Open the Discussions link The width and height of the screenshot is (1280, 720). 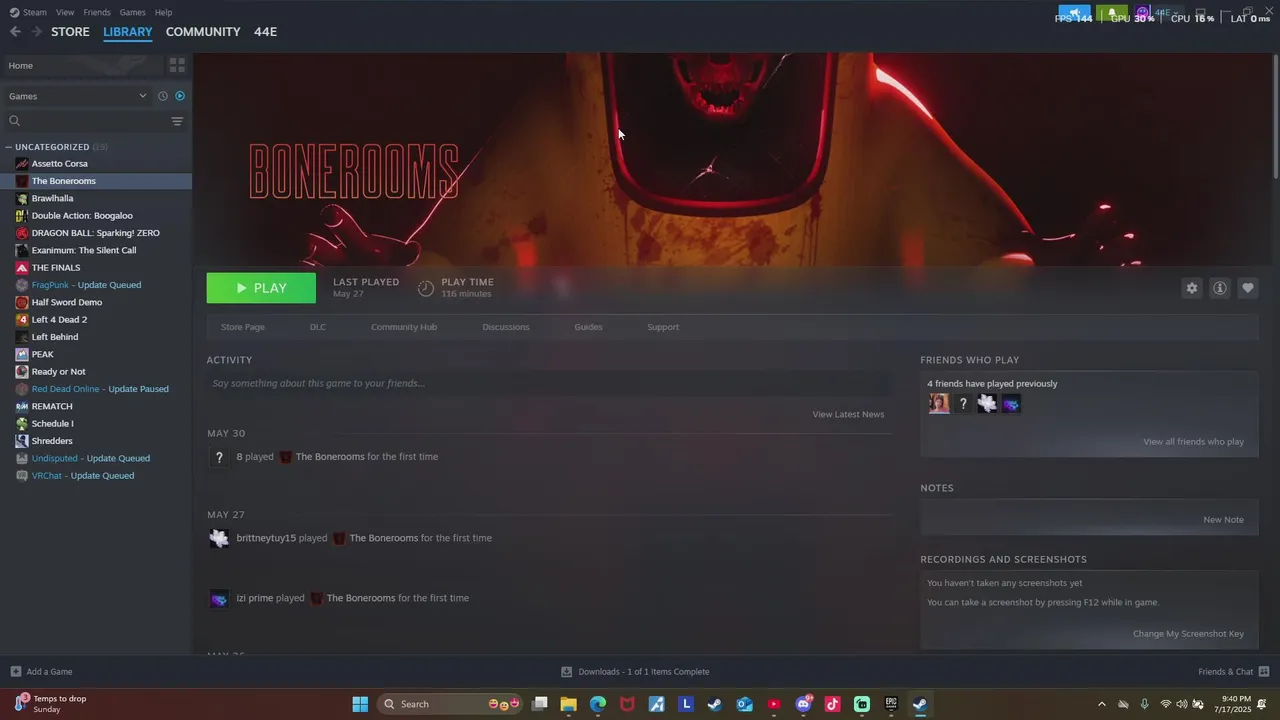(x=506, y=327)
